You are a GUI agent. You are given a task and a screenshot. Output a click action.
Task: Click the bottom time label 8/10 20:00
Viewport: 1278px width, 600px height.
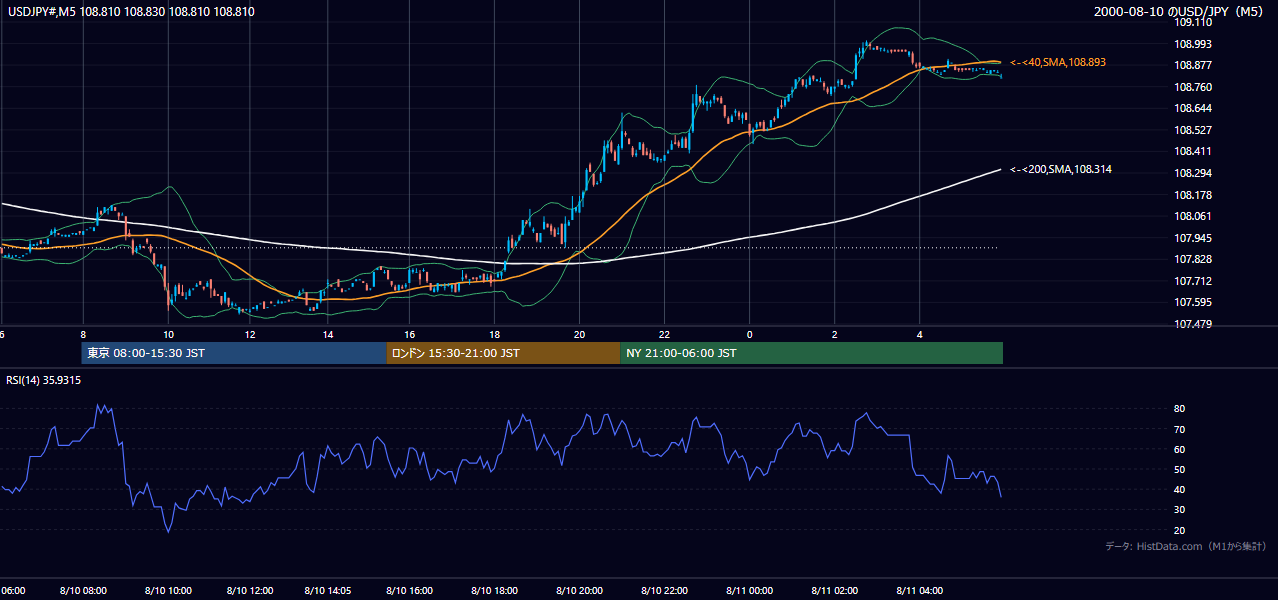tap(579, 590)
